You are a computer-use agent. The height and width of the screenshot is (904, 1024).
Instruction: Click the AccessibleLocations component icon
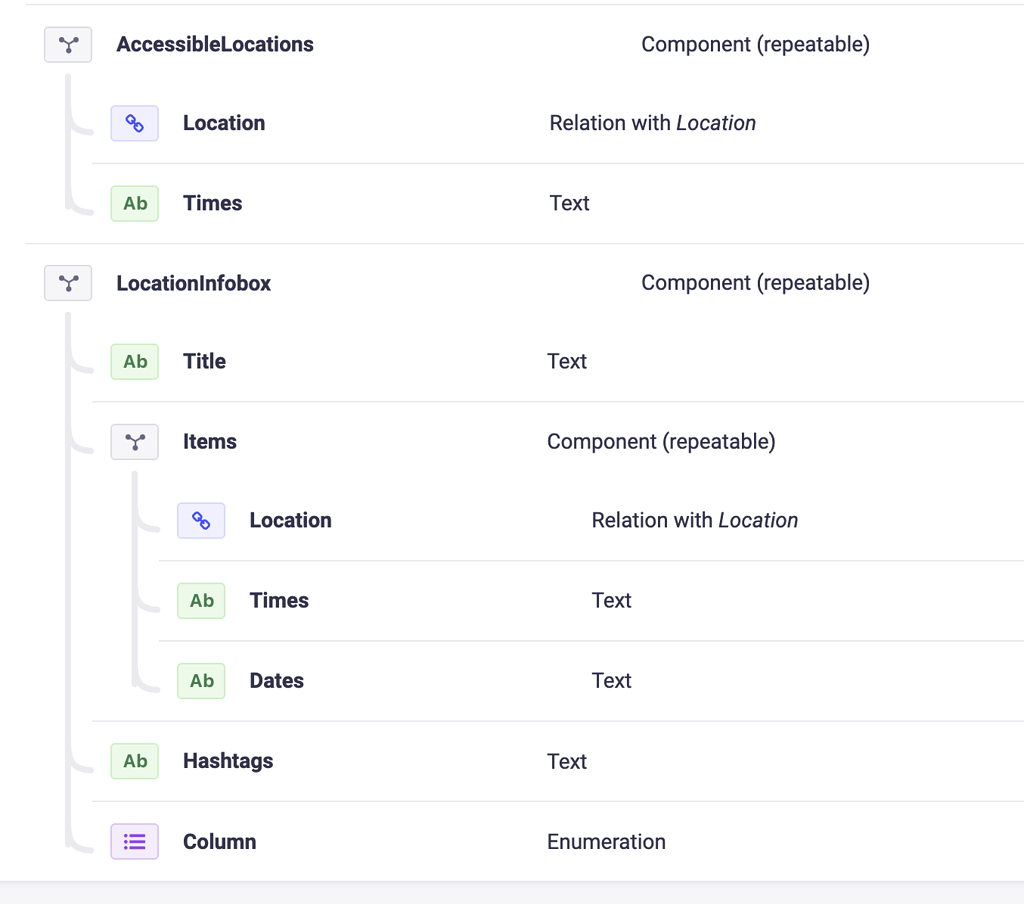click(68, 44)
